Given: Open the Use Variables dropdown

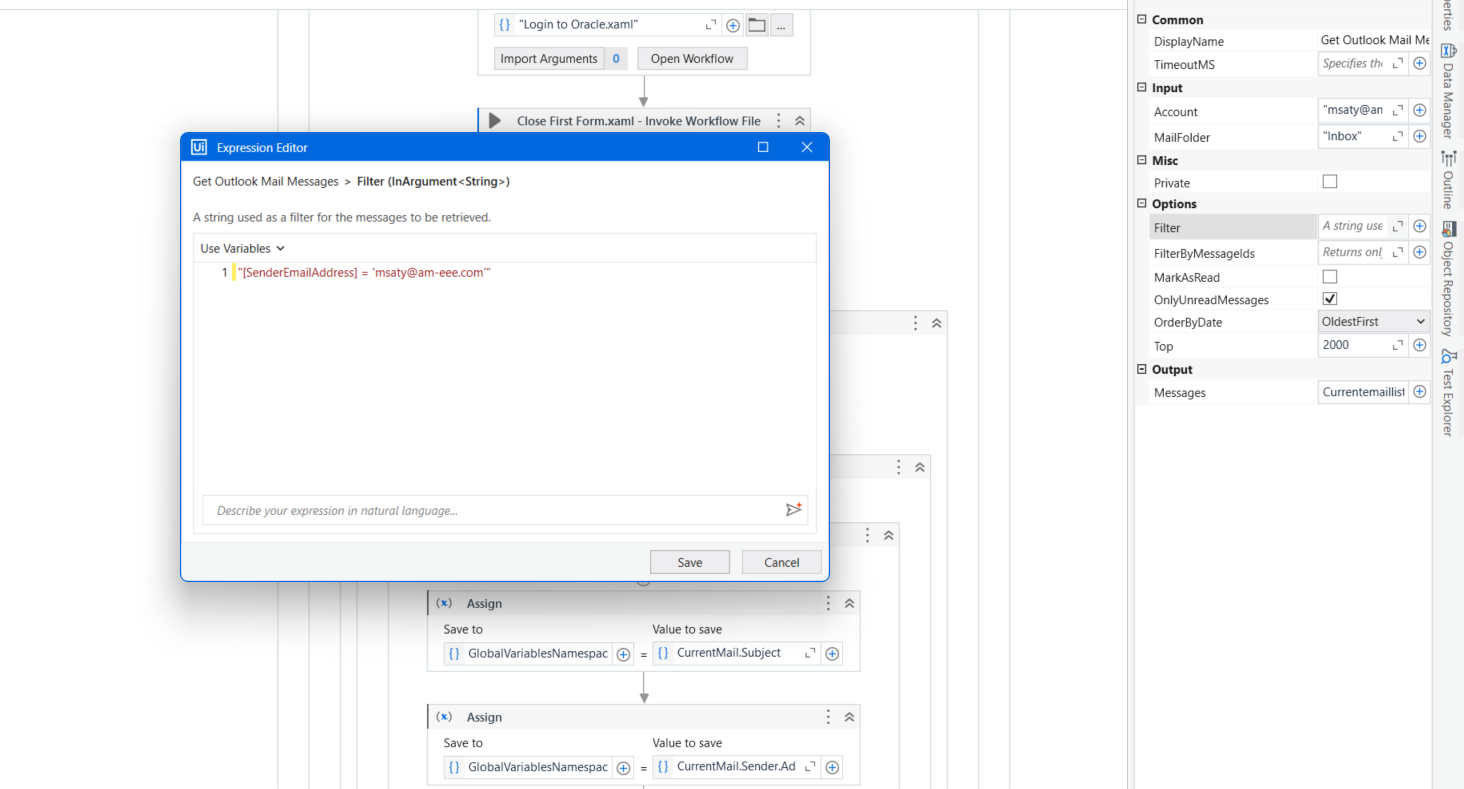Looking at the screenshot, I should 243,248.
